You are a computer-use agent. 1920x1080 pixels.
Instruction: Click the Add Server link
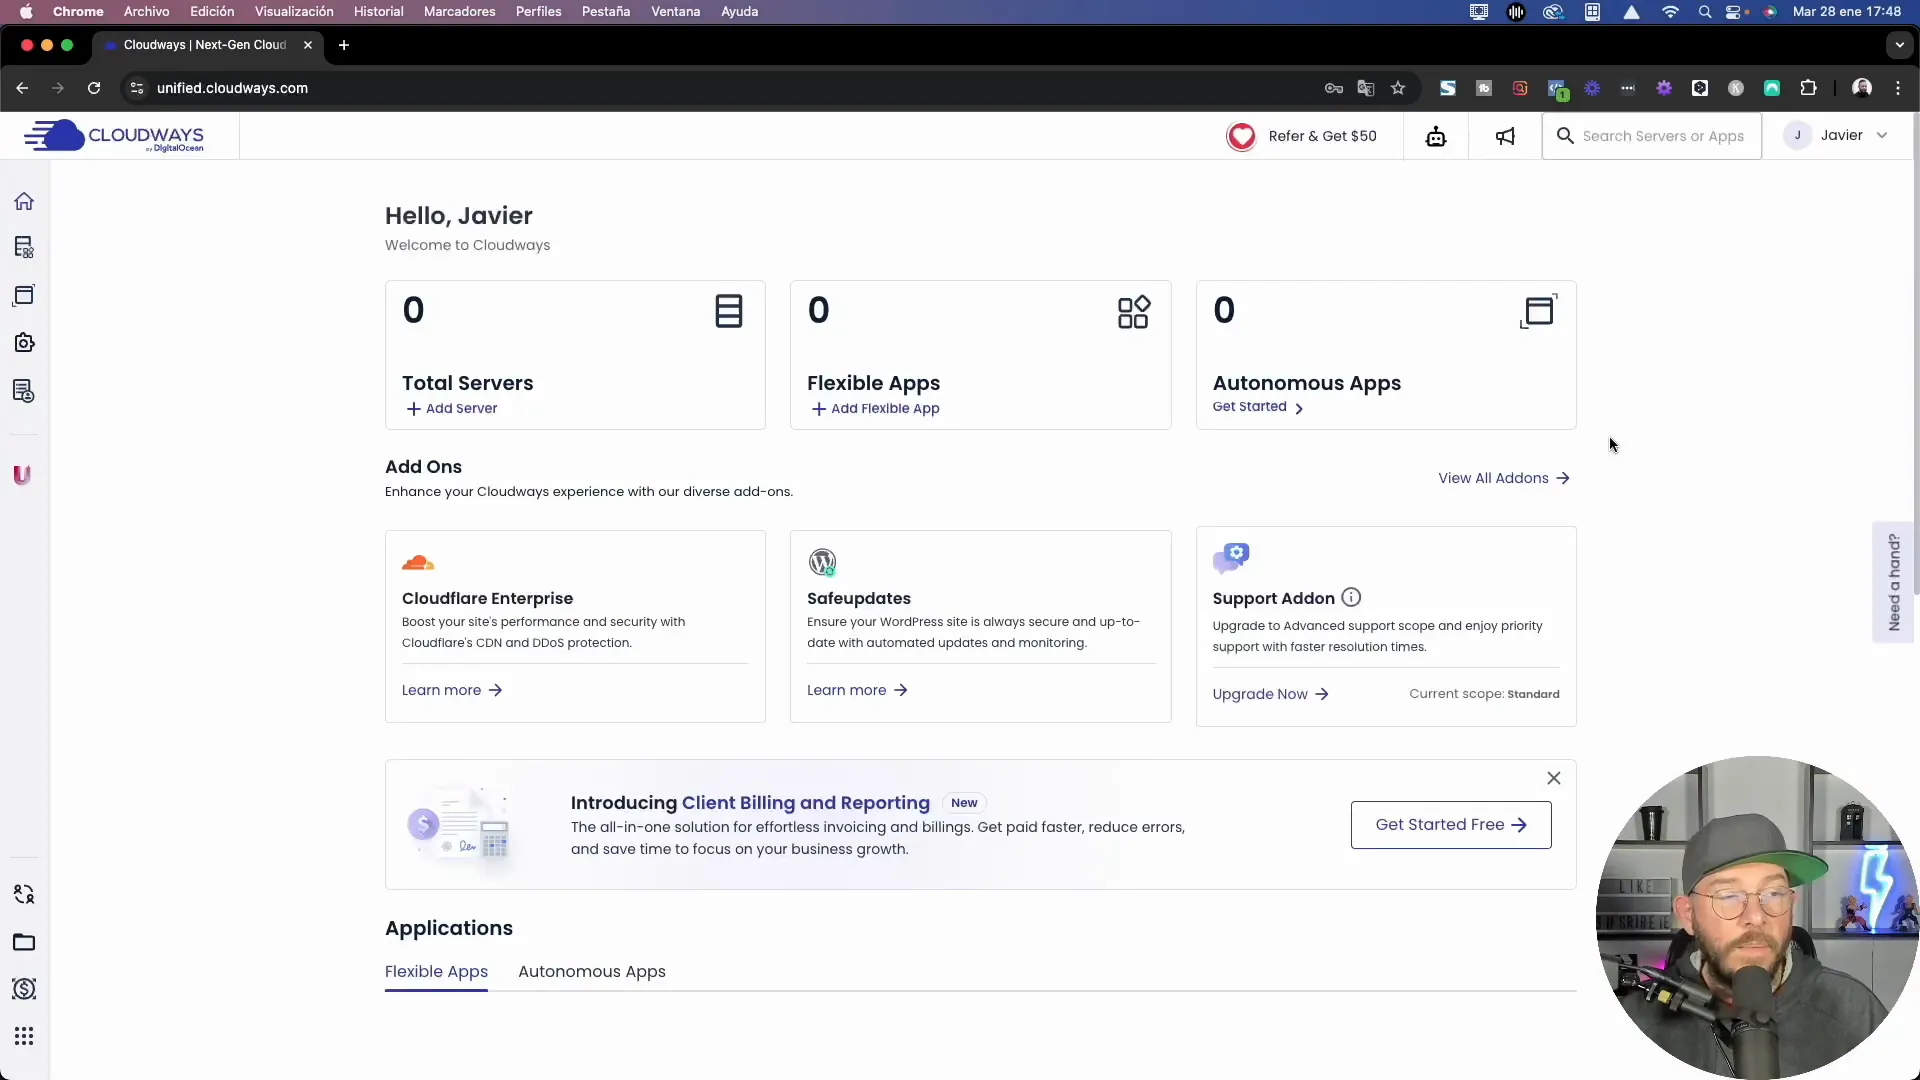coord(452,409)
